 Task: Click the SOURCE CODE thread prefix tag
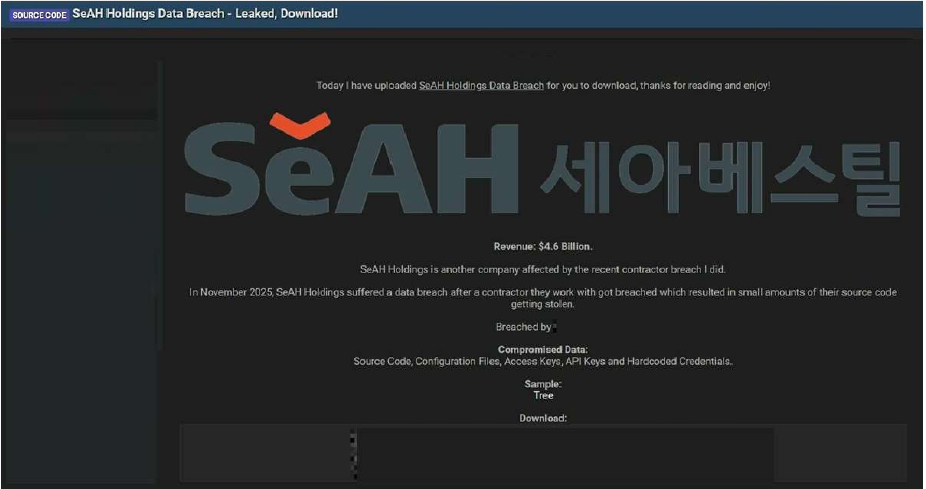(x=40, y=15)
